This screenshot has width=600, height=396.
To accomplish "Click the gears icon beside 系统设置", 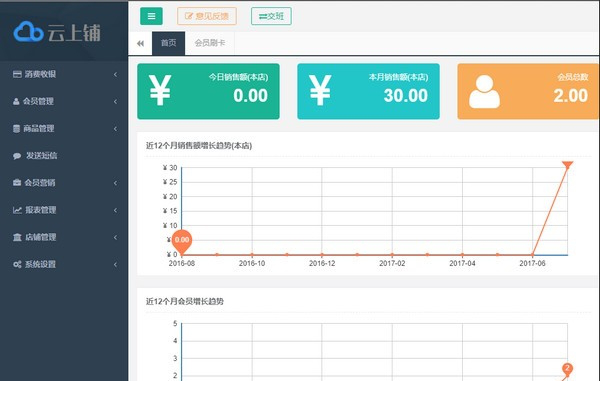I will (x=17, y=264).
